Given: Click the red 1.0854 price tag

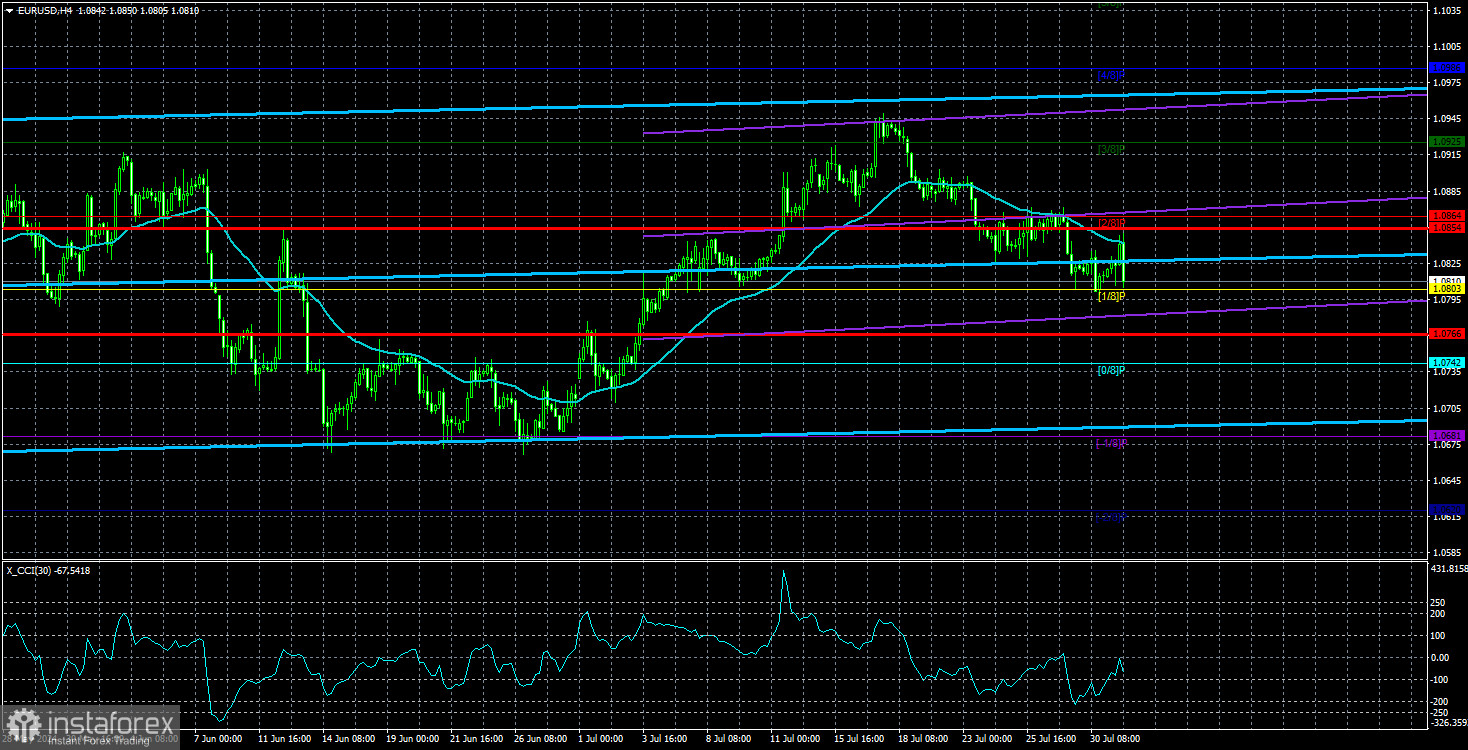Looking at the screenshot, I should point(1447,228).
